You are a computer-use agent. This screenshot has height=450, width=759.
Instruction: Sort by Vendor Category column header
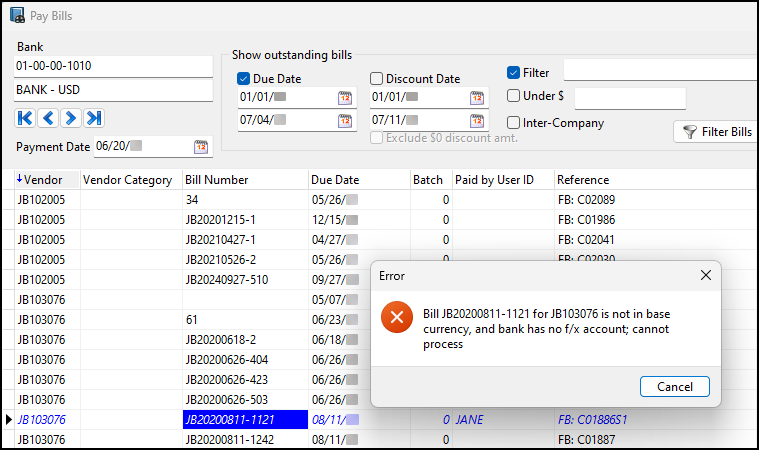131,180
